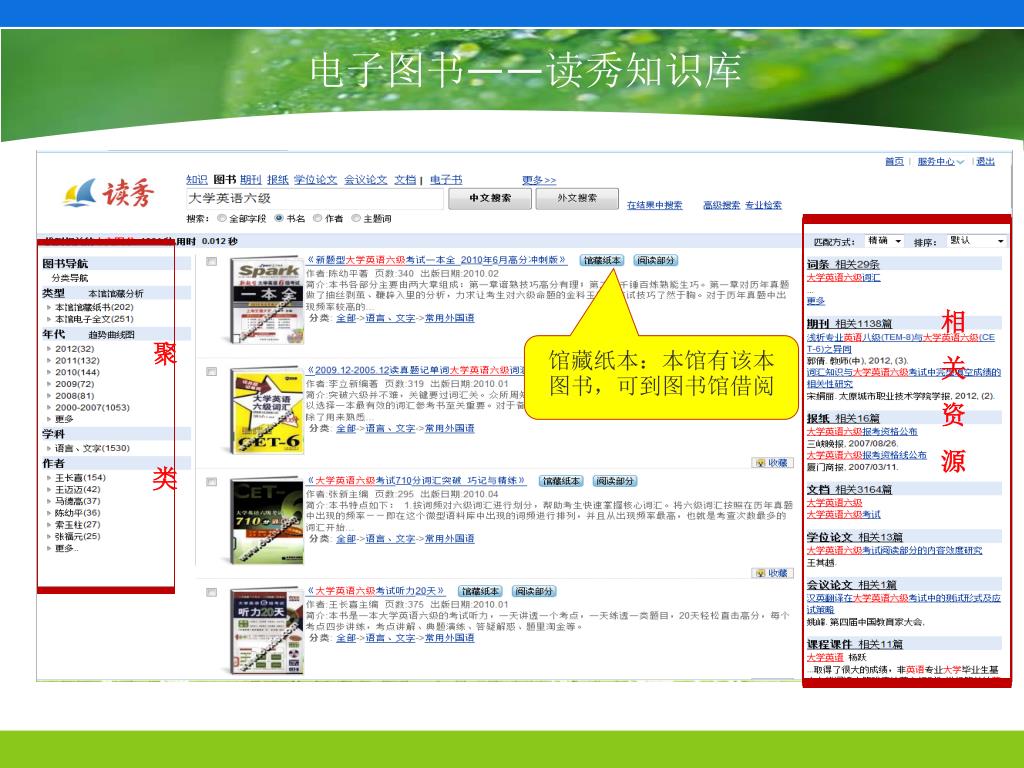Filter by years 2000-2007(1053)

(x=92, y=408)
